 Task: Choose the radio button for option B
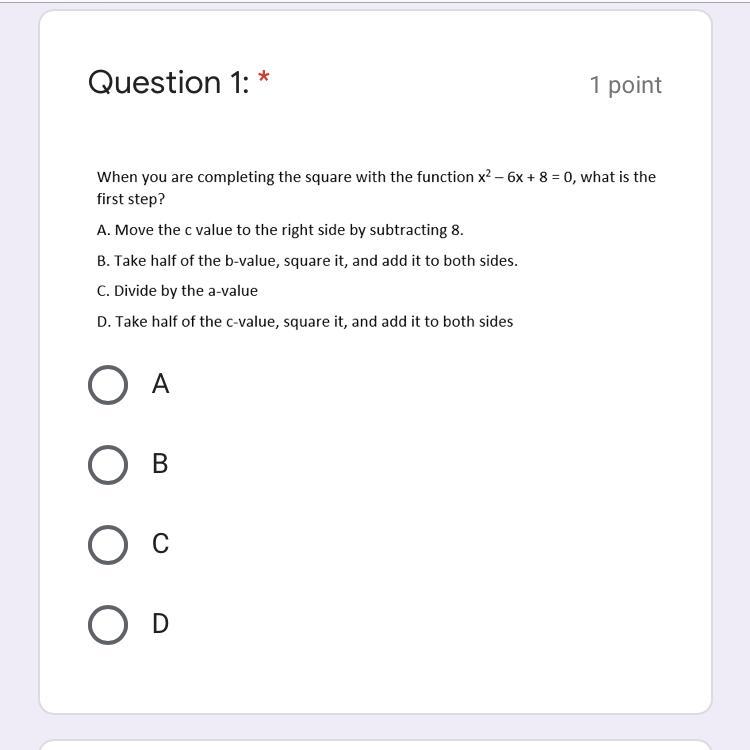pyautogui.click(x=108, y=464)
